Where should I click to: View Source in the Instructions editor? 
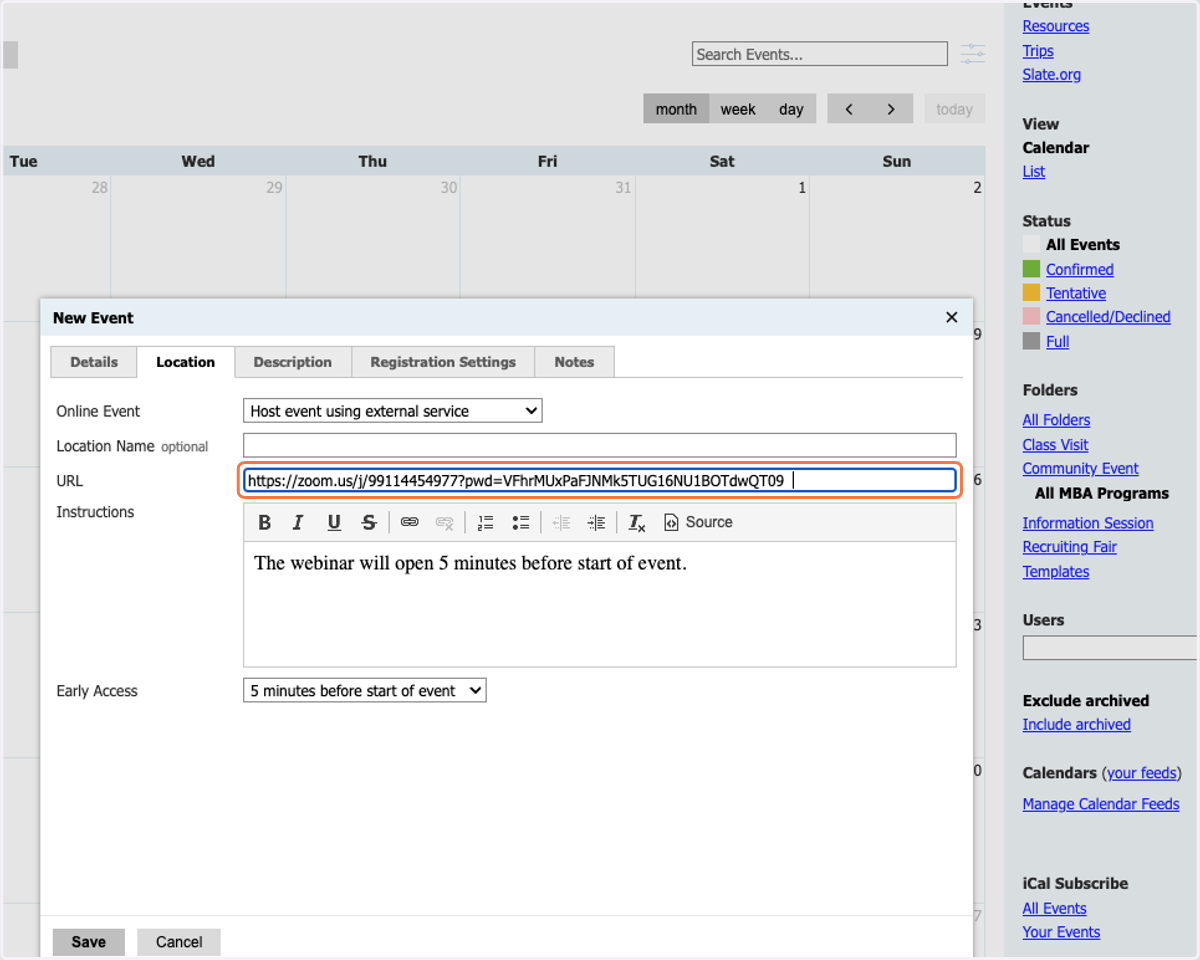coord(698,522)
